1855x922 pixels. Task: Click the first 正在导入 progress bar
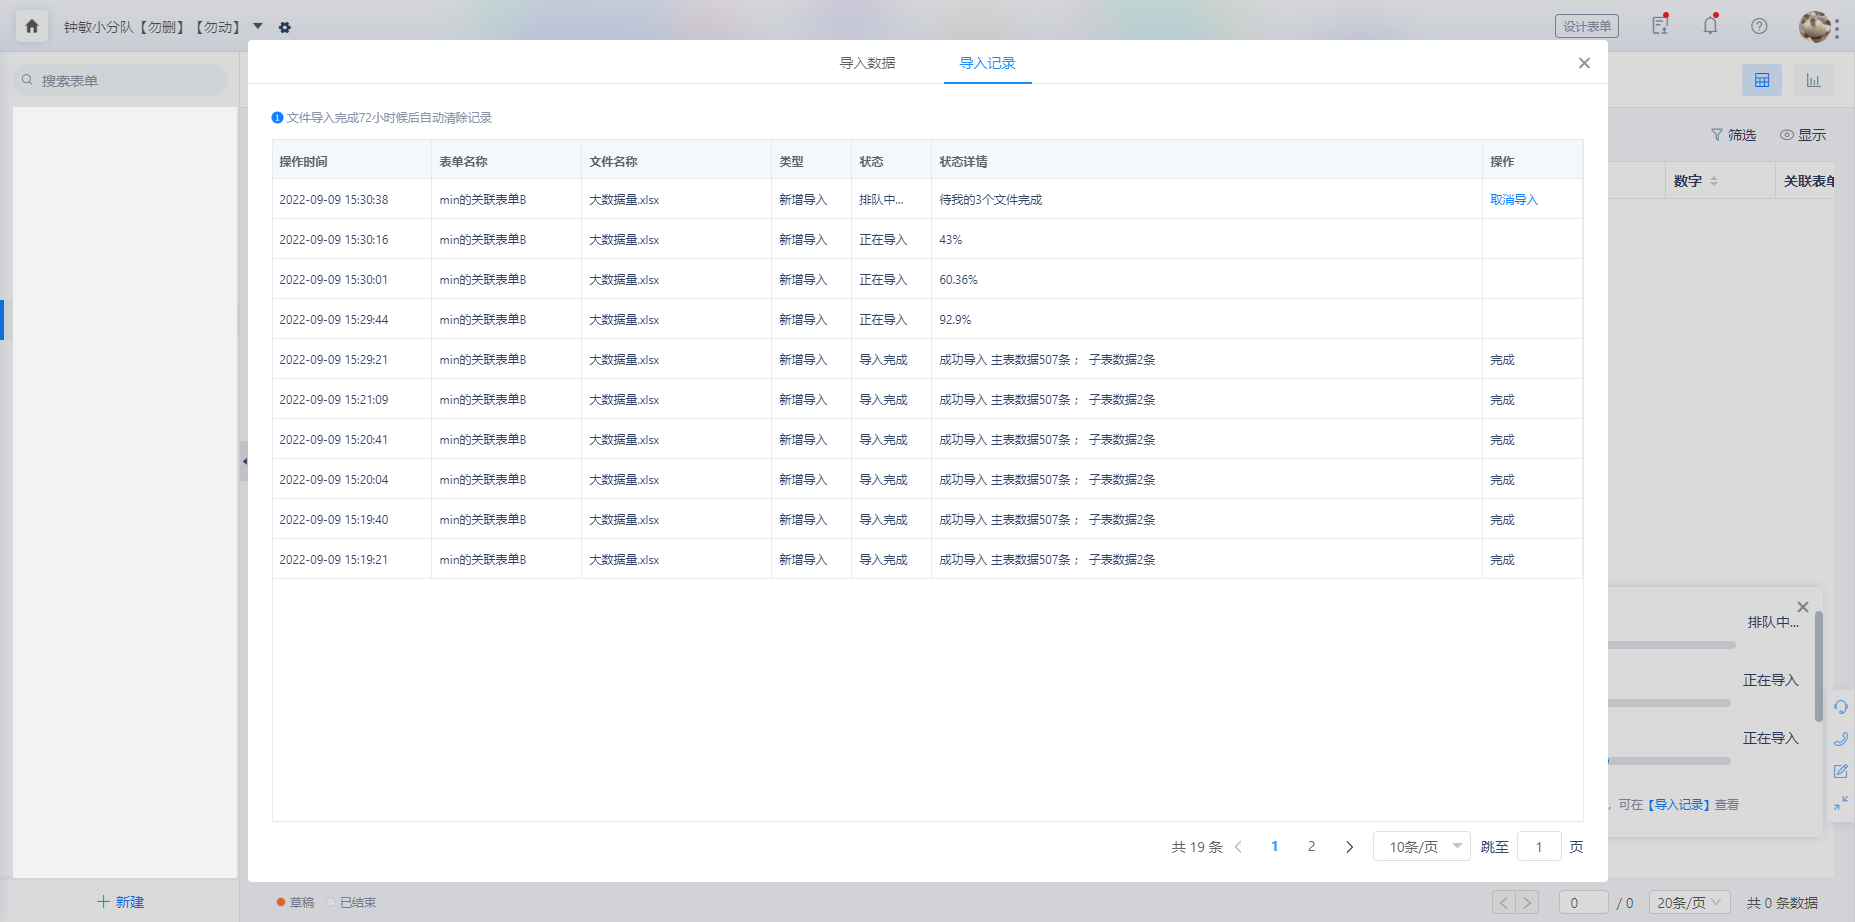coord(1669,703)
